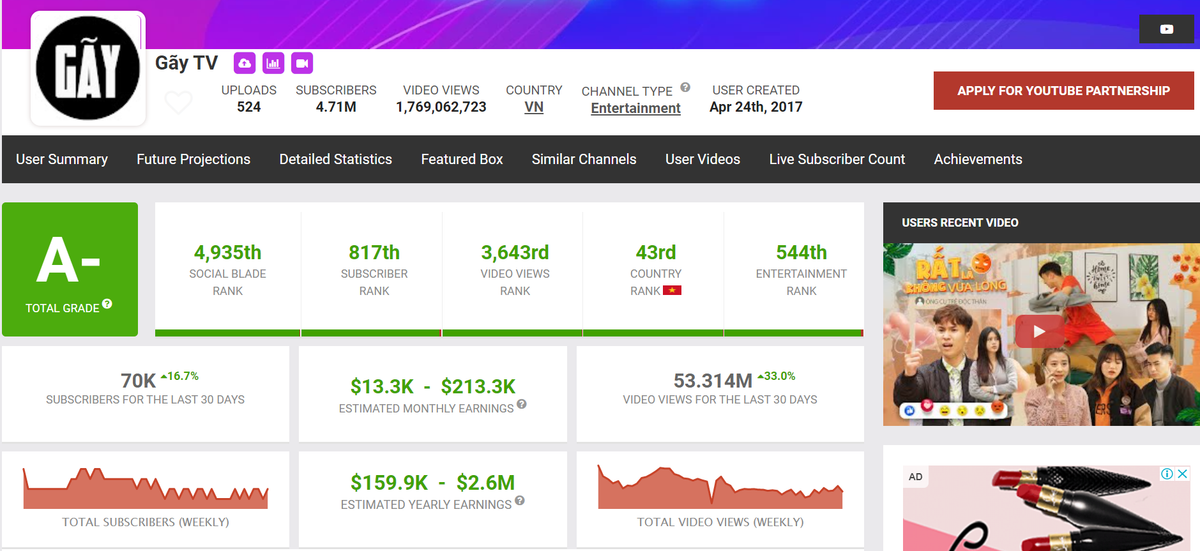Click the VN country link
The width and height of the screenshot is (1200, 551).
coord(534,107)
